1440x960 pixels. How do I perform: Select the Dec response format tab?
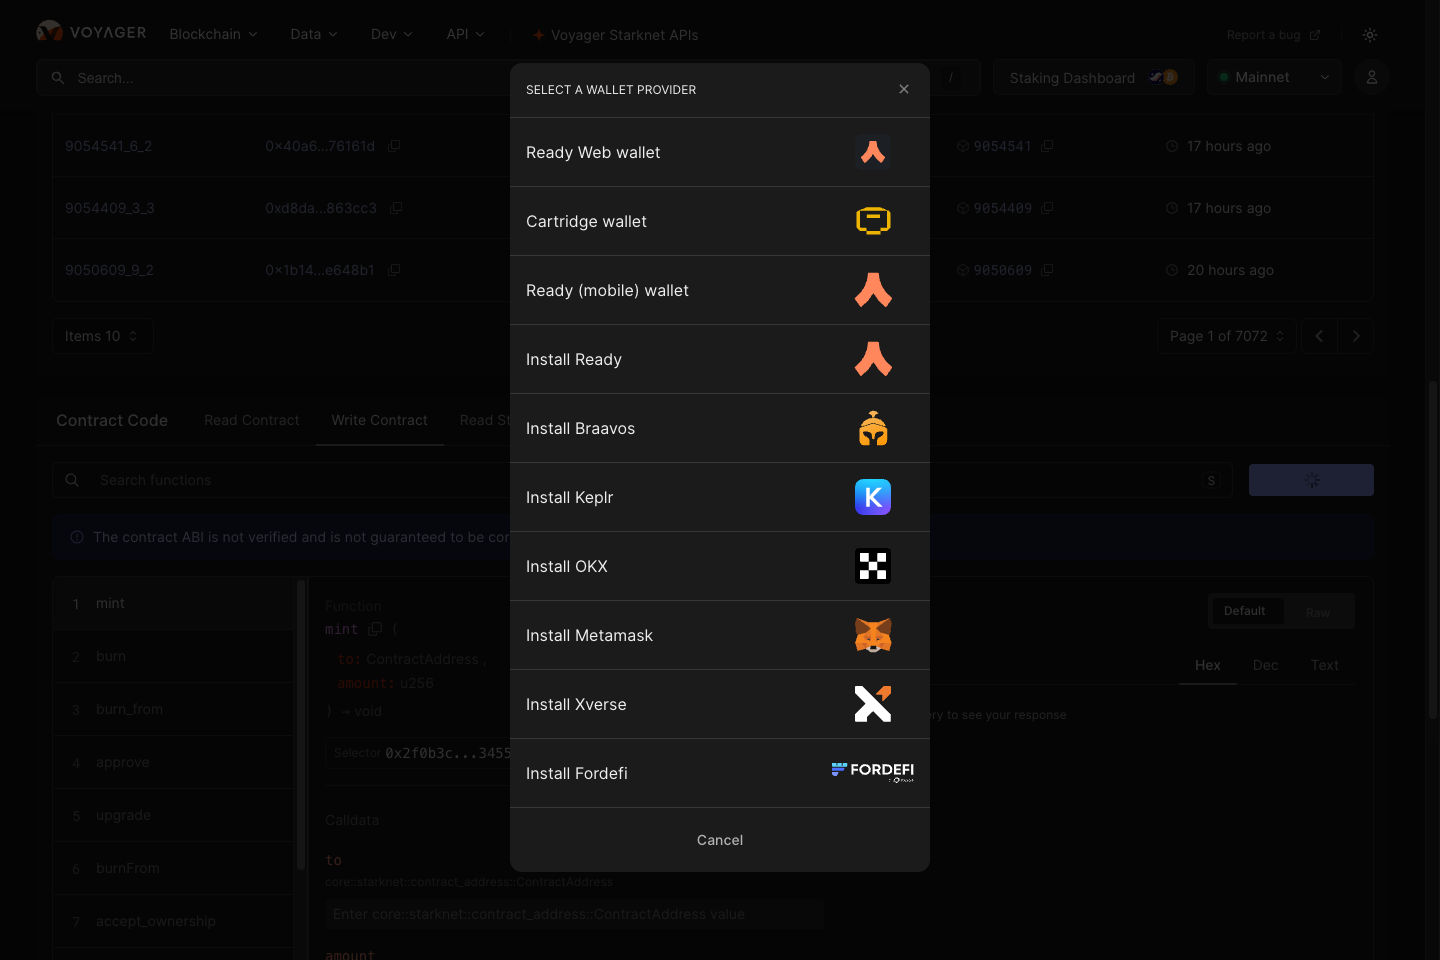1266,665
